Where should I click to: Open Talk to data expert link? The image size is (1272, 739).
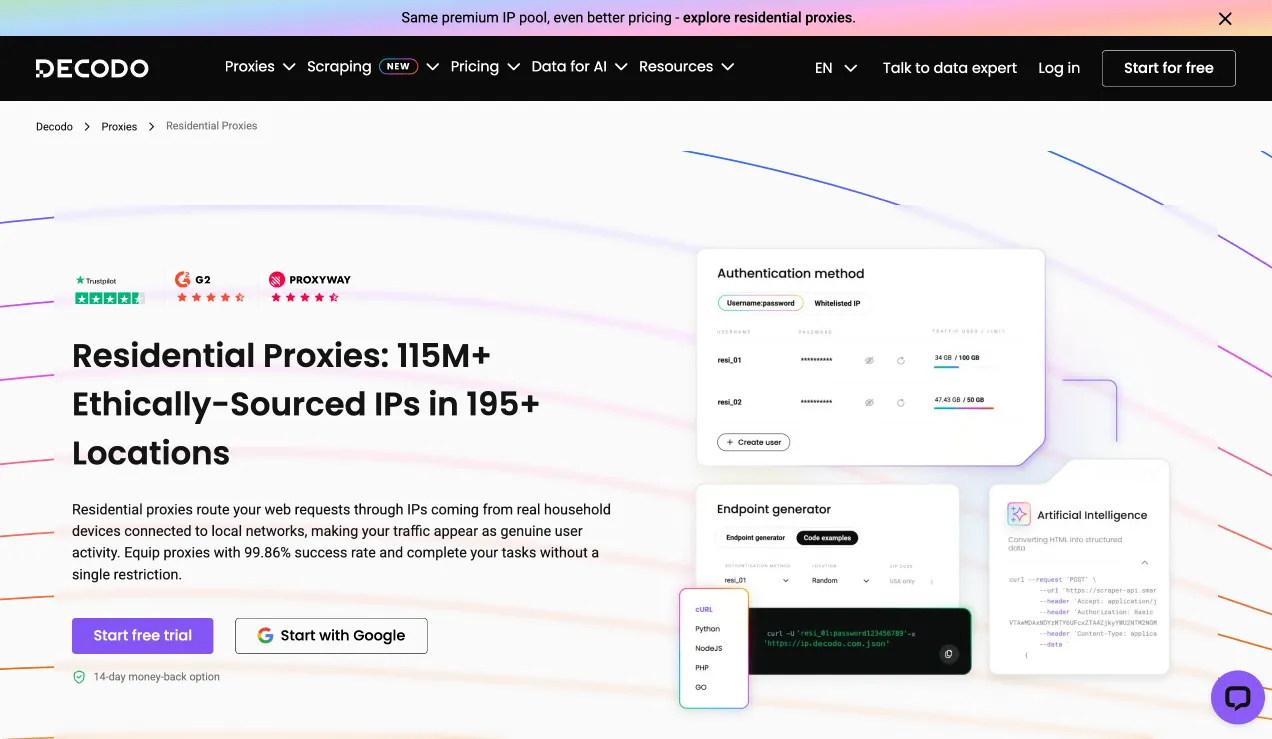pyautogui.click(x=950, y=68)
